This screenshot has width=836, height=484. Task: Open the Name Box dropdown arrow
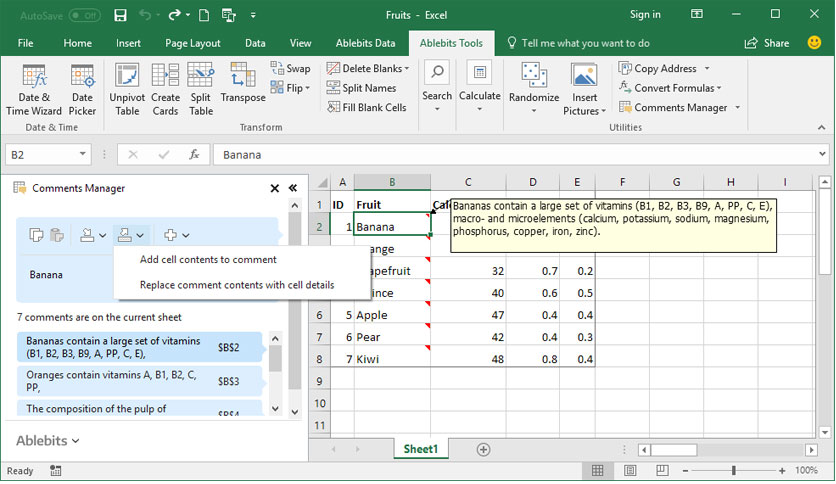[x=83, y=154]
